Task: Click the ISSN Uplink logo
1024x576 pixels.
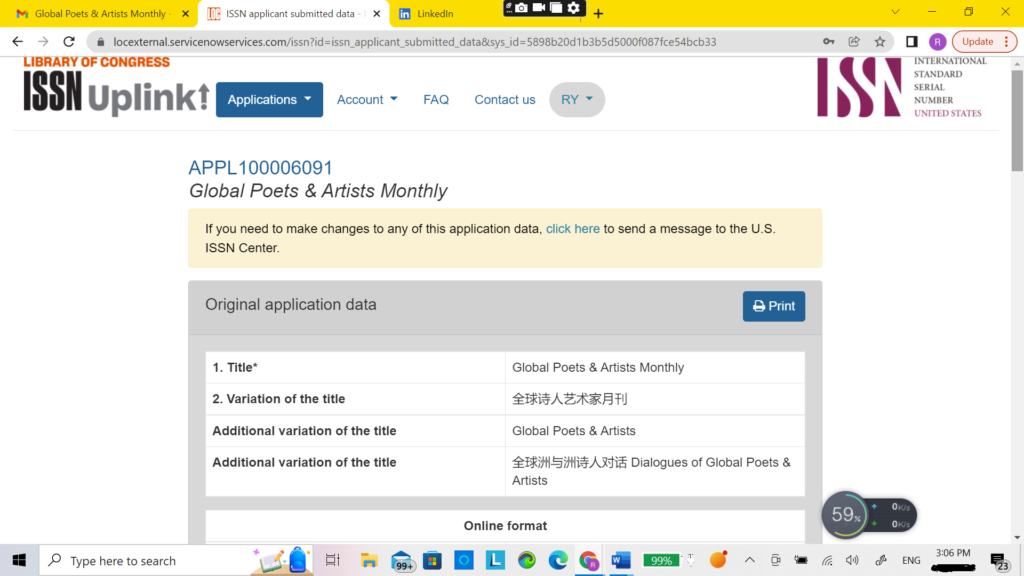Action: click(x=116, y=88)
